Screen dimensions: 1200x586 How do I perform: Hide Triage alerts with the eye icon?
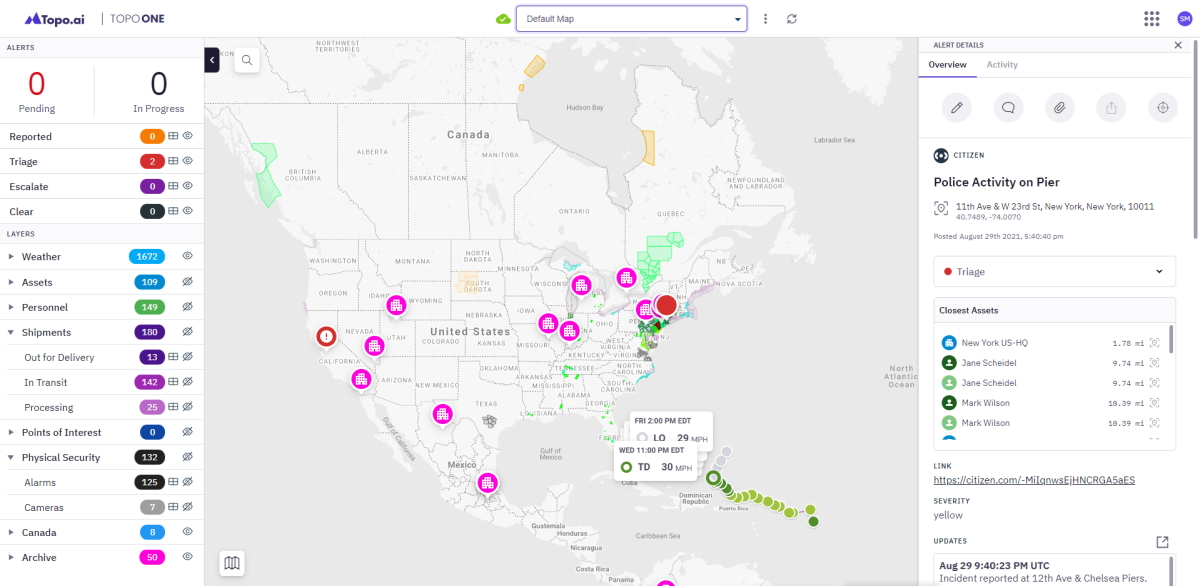(x=186, y=161)
